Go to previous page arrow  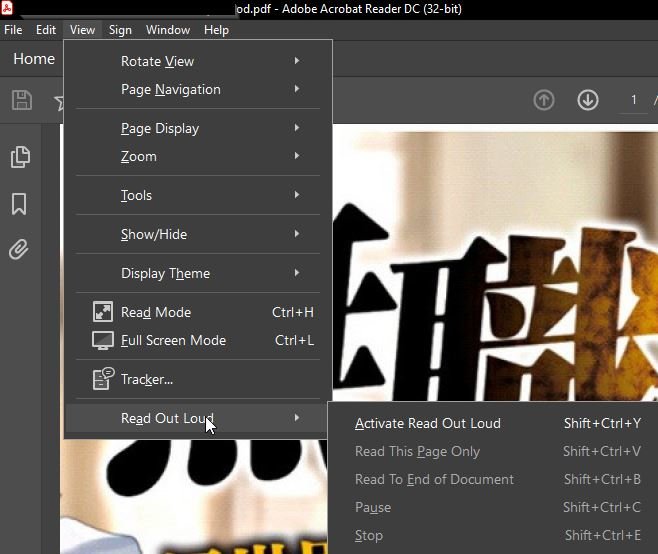tap(544, 100)
